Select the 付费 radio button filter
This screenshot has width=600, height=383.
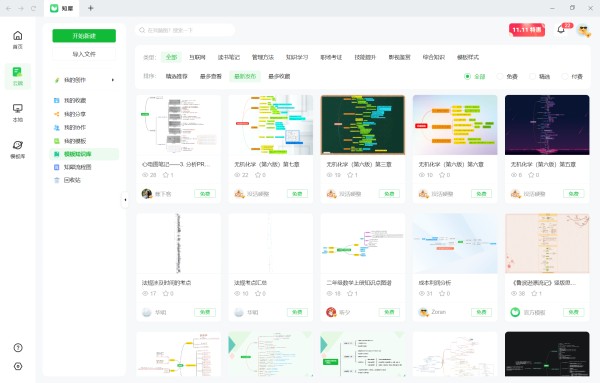(x=565, y=77)
